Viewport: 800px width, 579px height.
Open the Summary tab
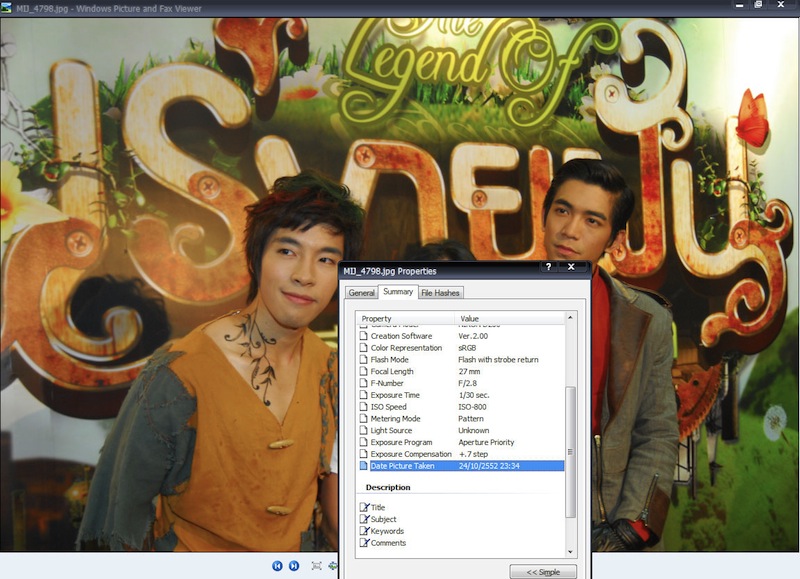[398, 291]
